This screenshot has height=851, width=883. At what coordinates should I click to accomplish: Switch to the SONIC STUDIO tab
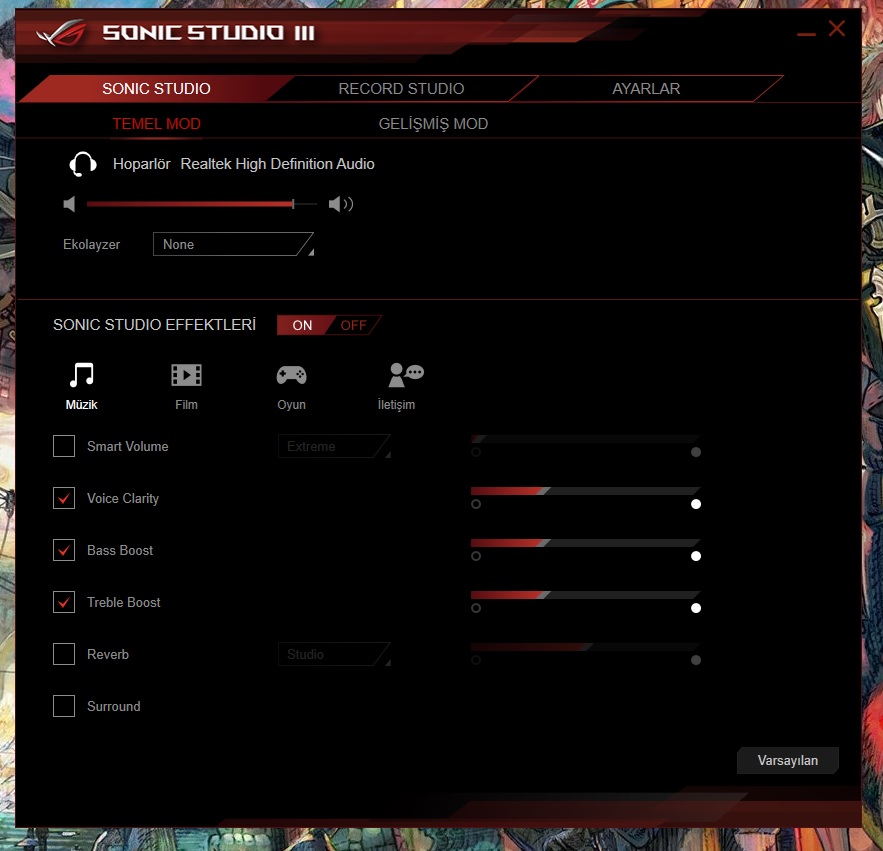pyautogui.click(x=156, y=88)
